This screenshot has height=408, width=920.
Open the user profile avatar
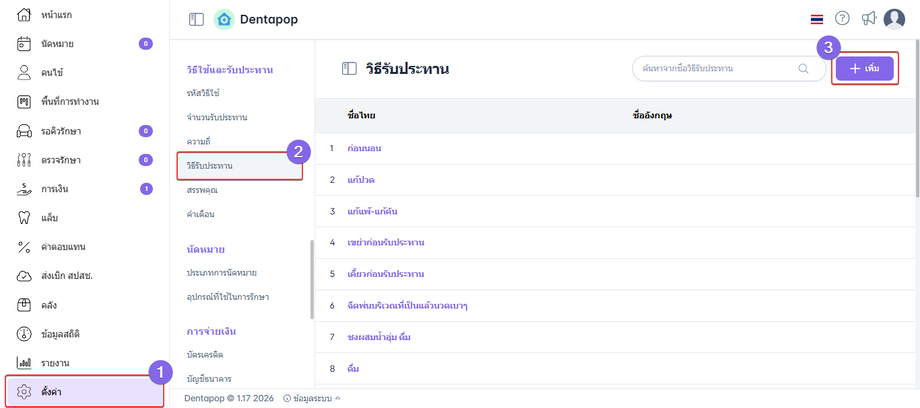894,19
